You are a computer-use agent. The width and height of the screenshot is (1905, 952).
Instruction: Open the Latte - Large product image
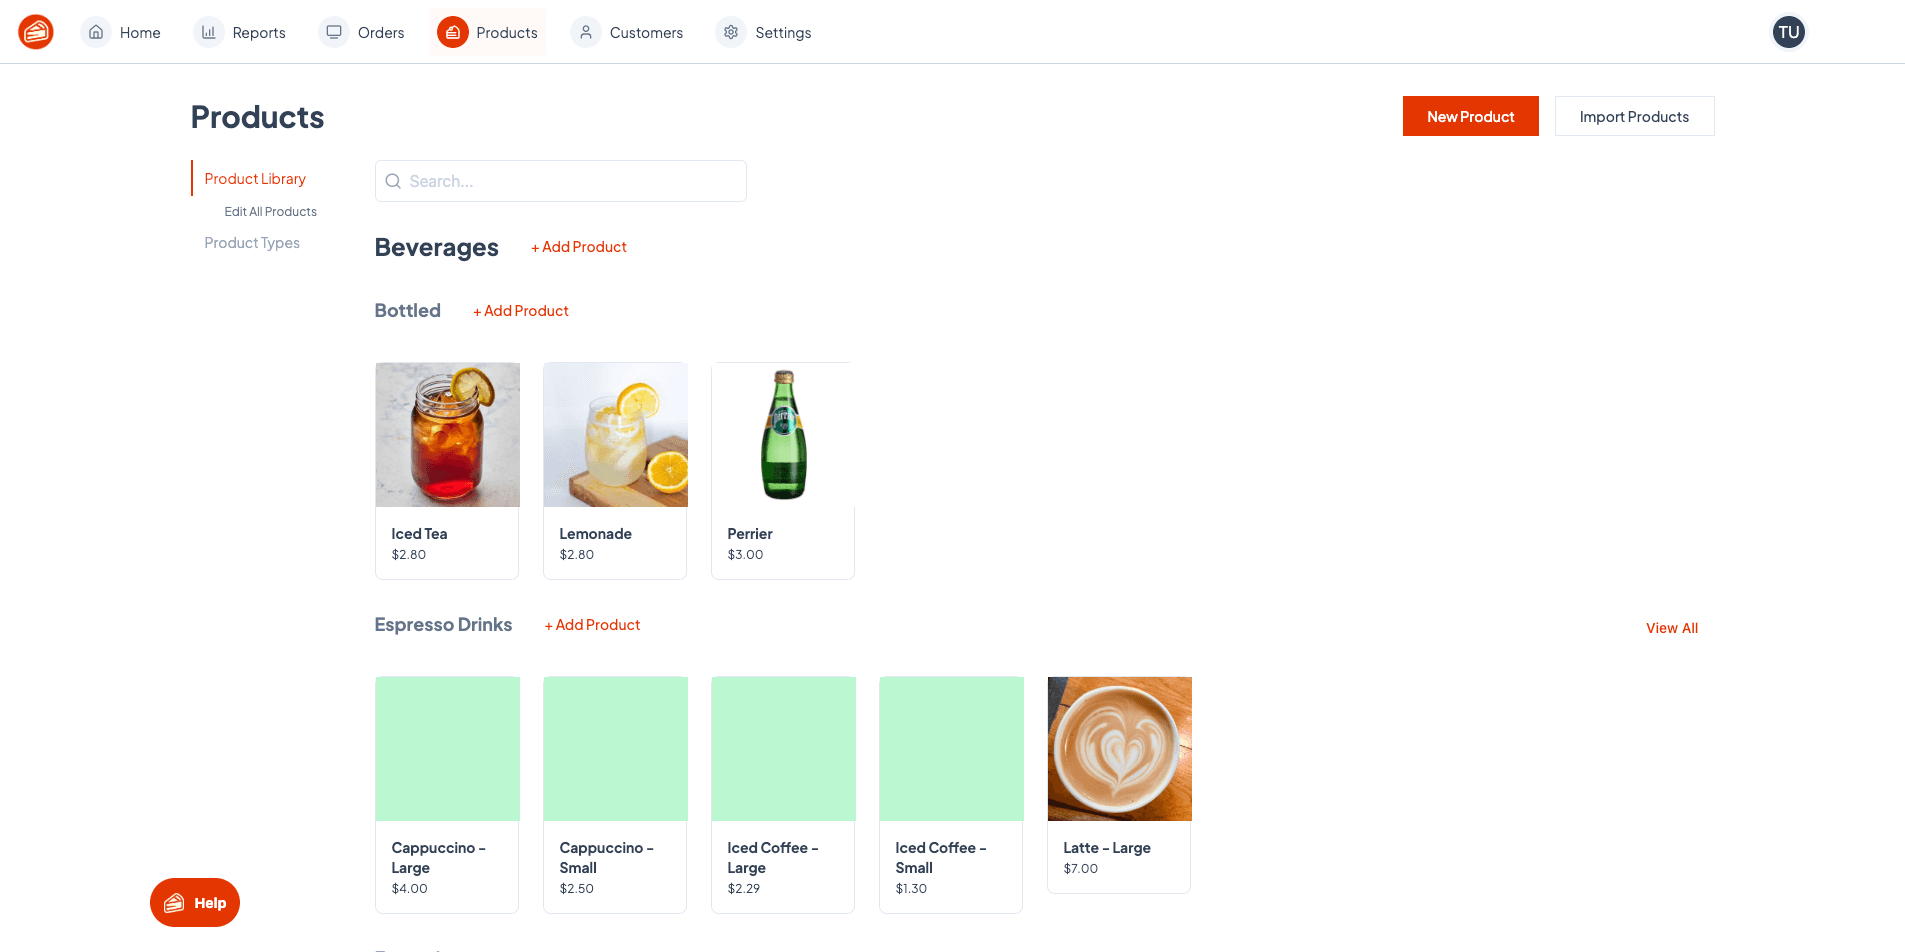click(x=1119, y=748)
